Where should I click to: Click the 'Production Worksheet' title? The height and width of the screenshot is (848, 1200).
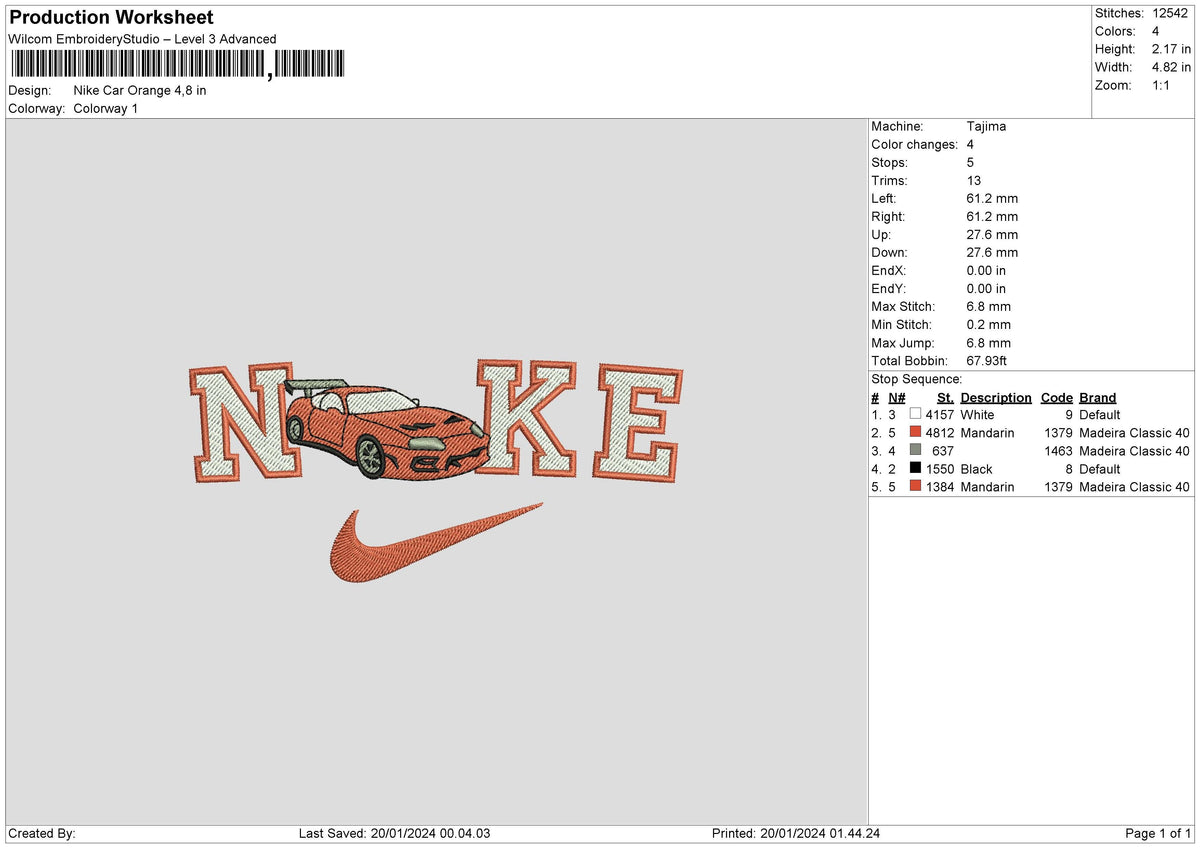111,18
